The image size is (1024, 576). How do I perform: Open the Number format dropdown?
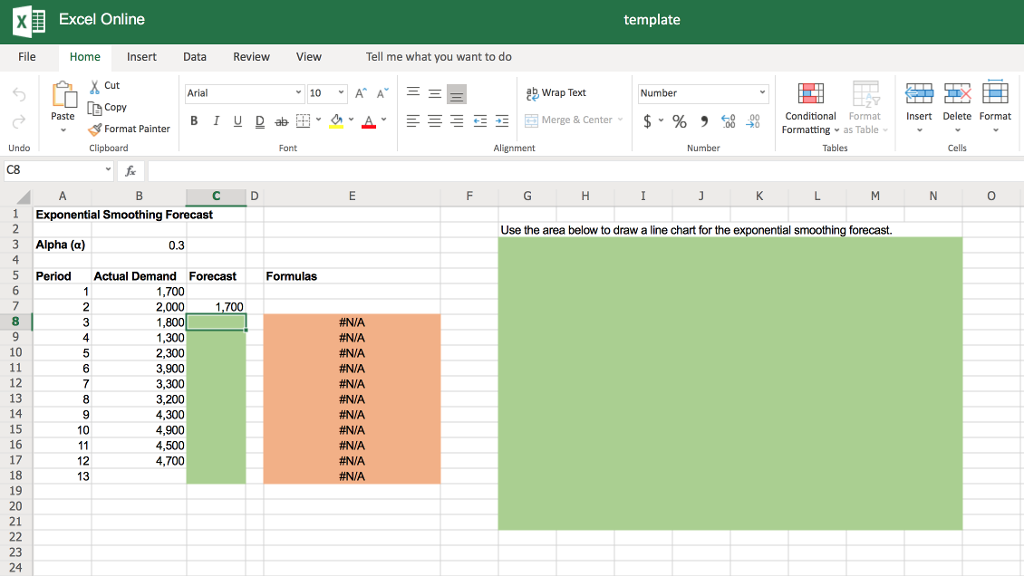[758, 92]
